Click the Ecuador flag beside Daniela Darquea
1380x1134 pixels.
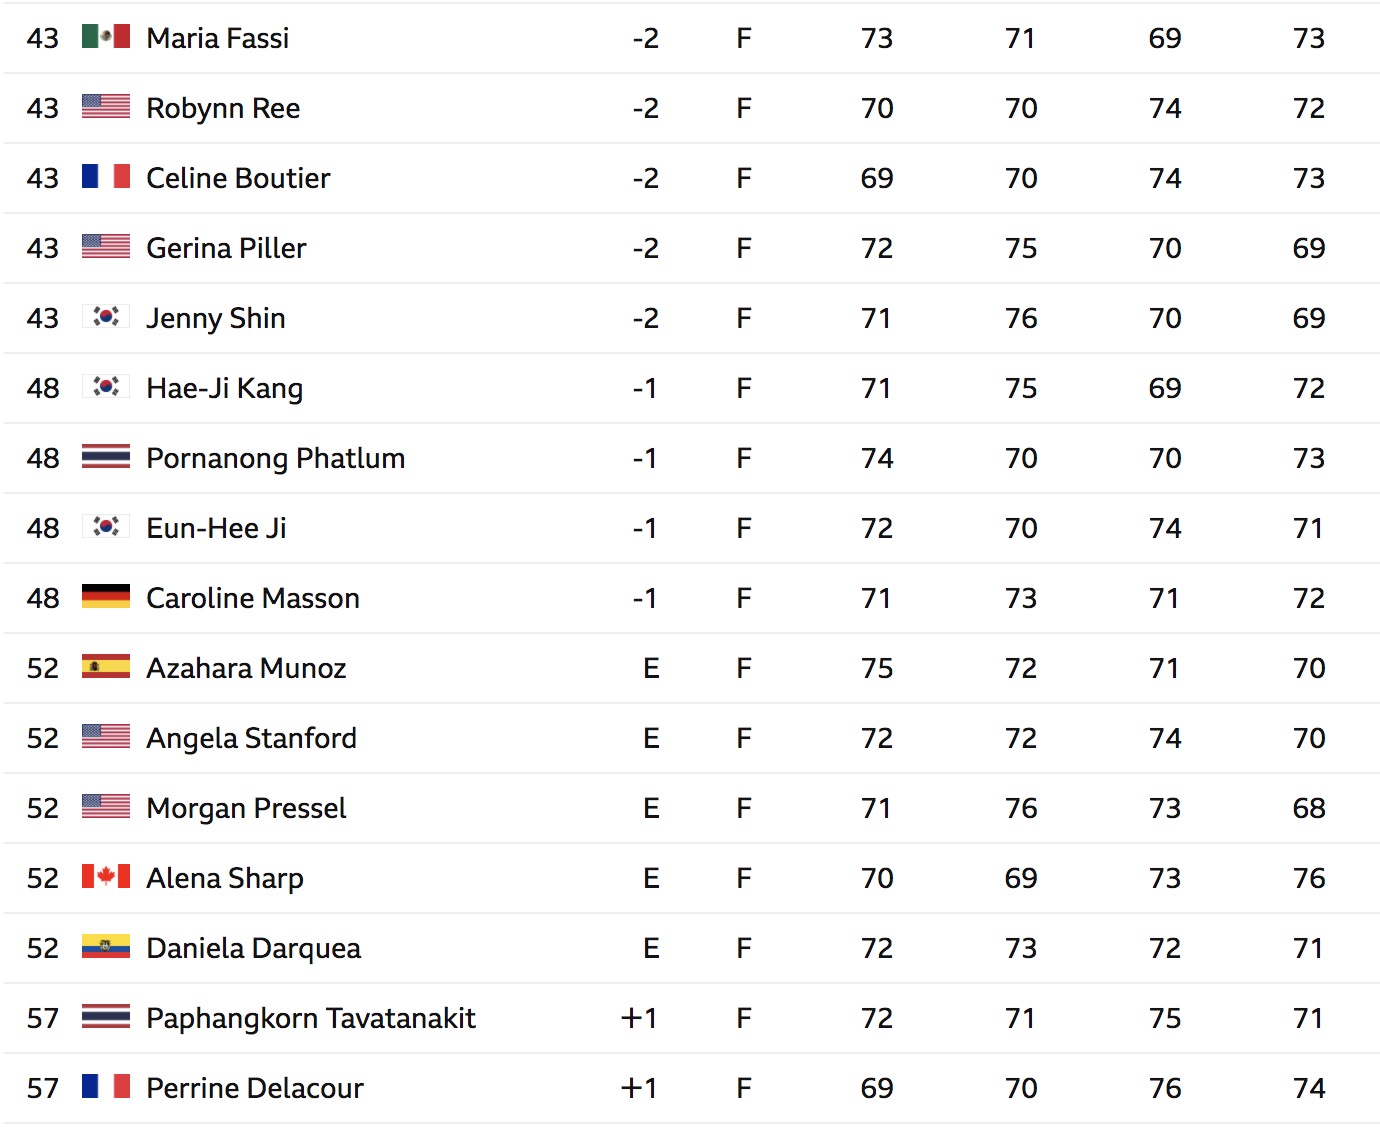[x=106, y=947]
